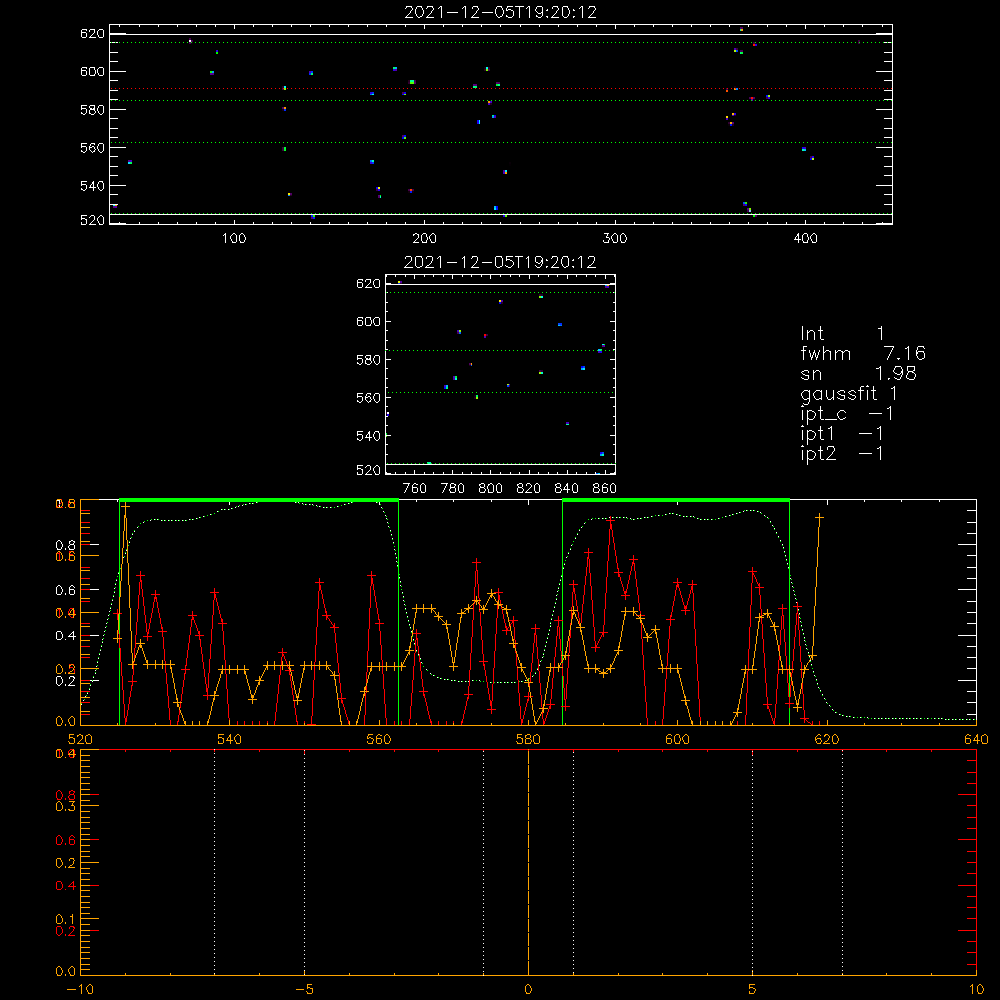This screenshot has width=1000, height=1000.
Task: Click the 'ipt2 -1' readout text
Action: coord(842,453)
